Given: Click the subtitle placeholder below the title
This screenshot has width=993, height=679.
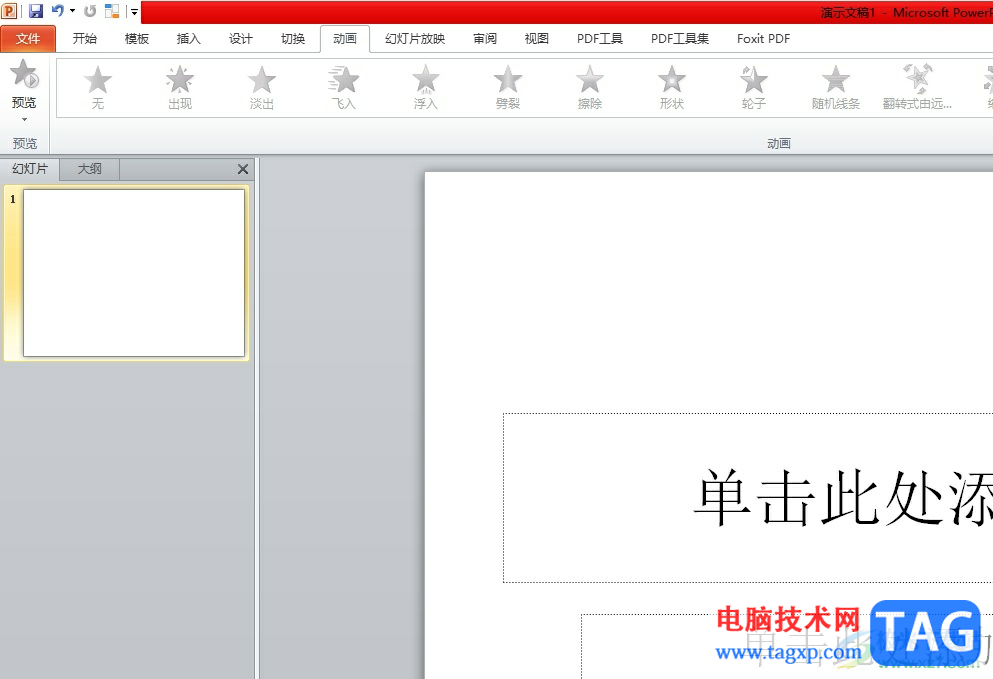Looking at the screenshot, I should [x=787, y=647].
